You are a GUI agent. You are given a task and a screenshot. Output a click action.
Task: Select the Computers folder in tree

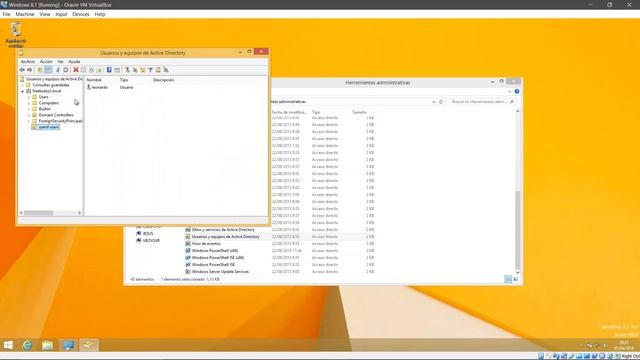pos(49,103)
